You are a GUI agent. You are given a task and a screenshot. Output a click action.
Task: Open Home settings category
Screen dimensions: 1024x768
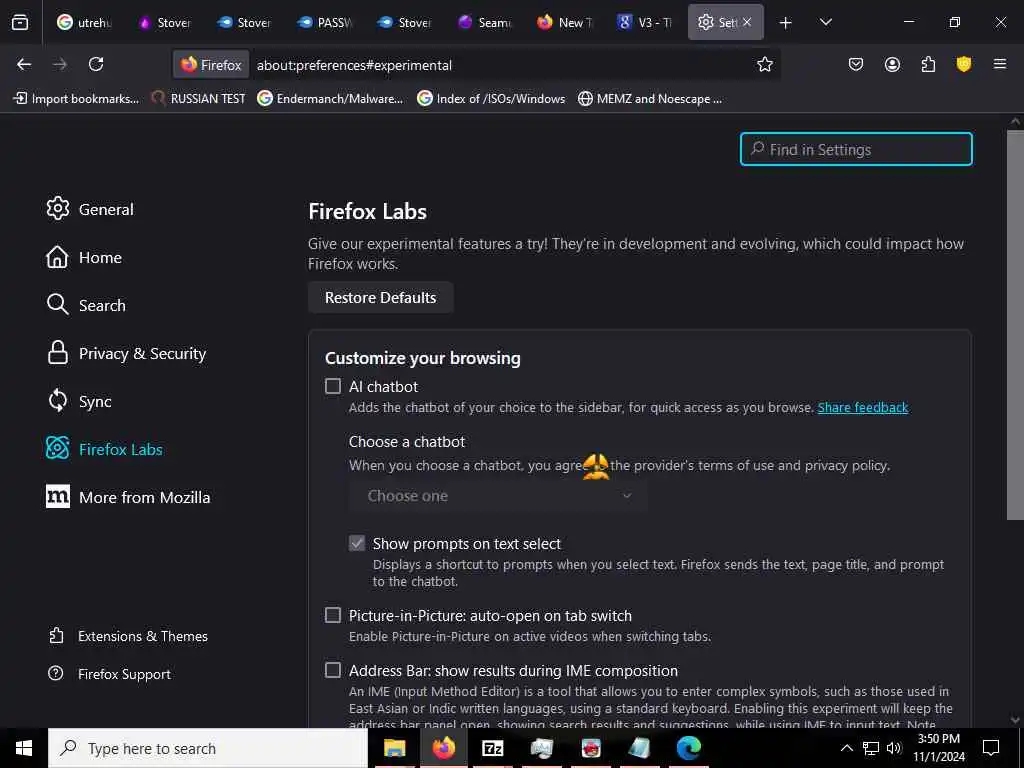click(x=84, y=257)
